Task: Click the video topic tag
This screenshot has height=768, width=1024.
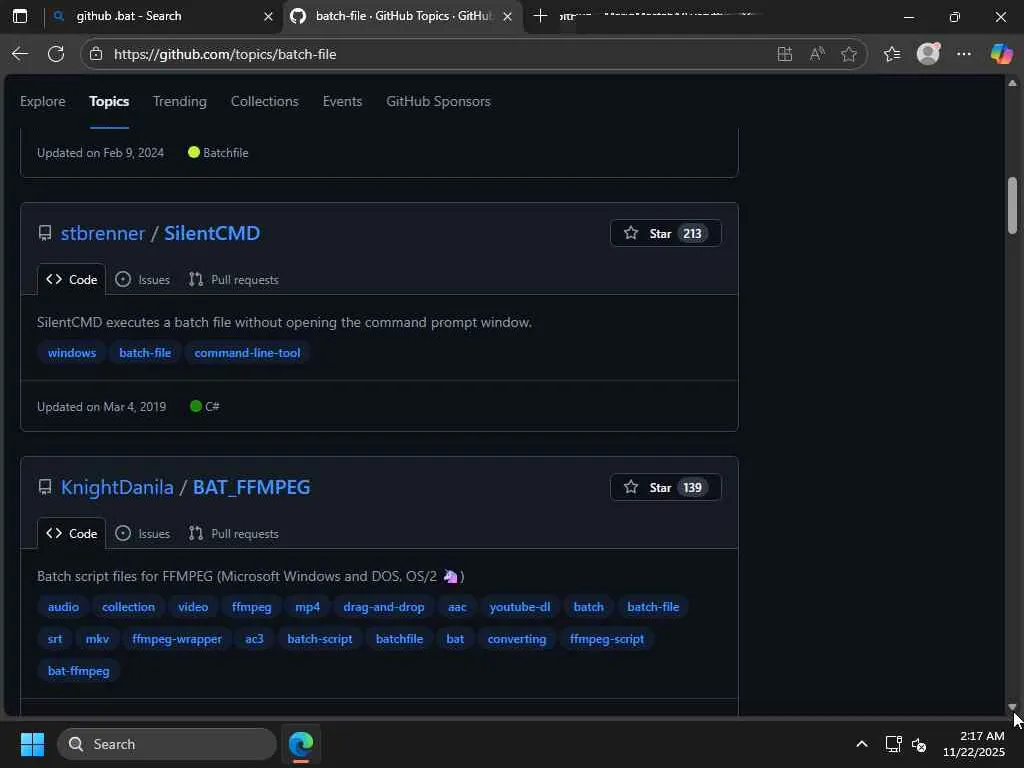Action: pos(193,607)
